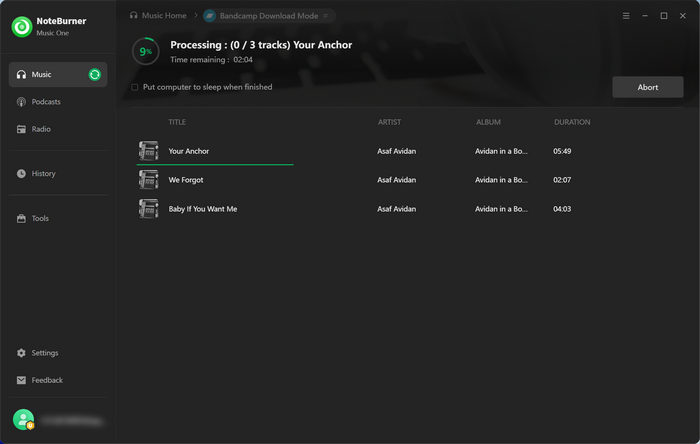This screenshot has width=700, height=444.
Task: Click the ARTIST column header
Action: [x=389, y=122]
